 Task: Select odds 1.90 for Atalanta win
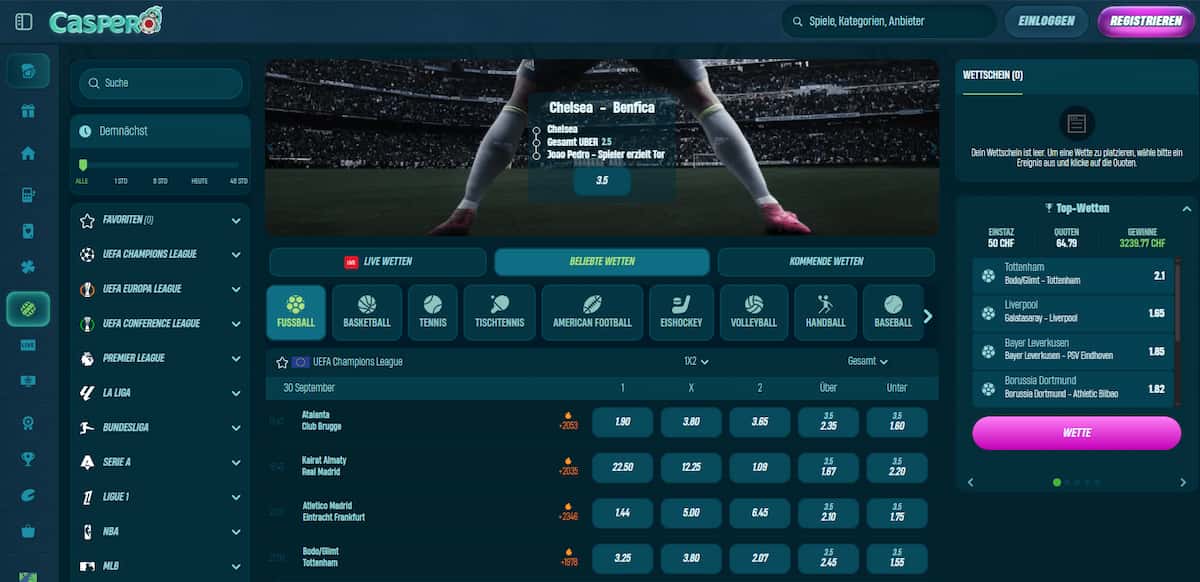tap(622, 422)
